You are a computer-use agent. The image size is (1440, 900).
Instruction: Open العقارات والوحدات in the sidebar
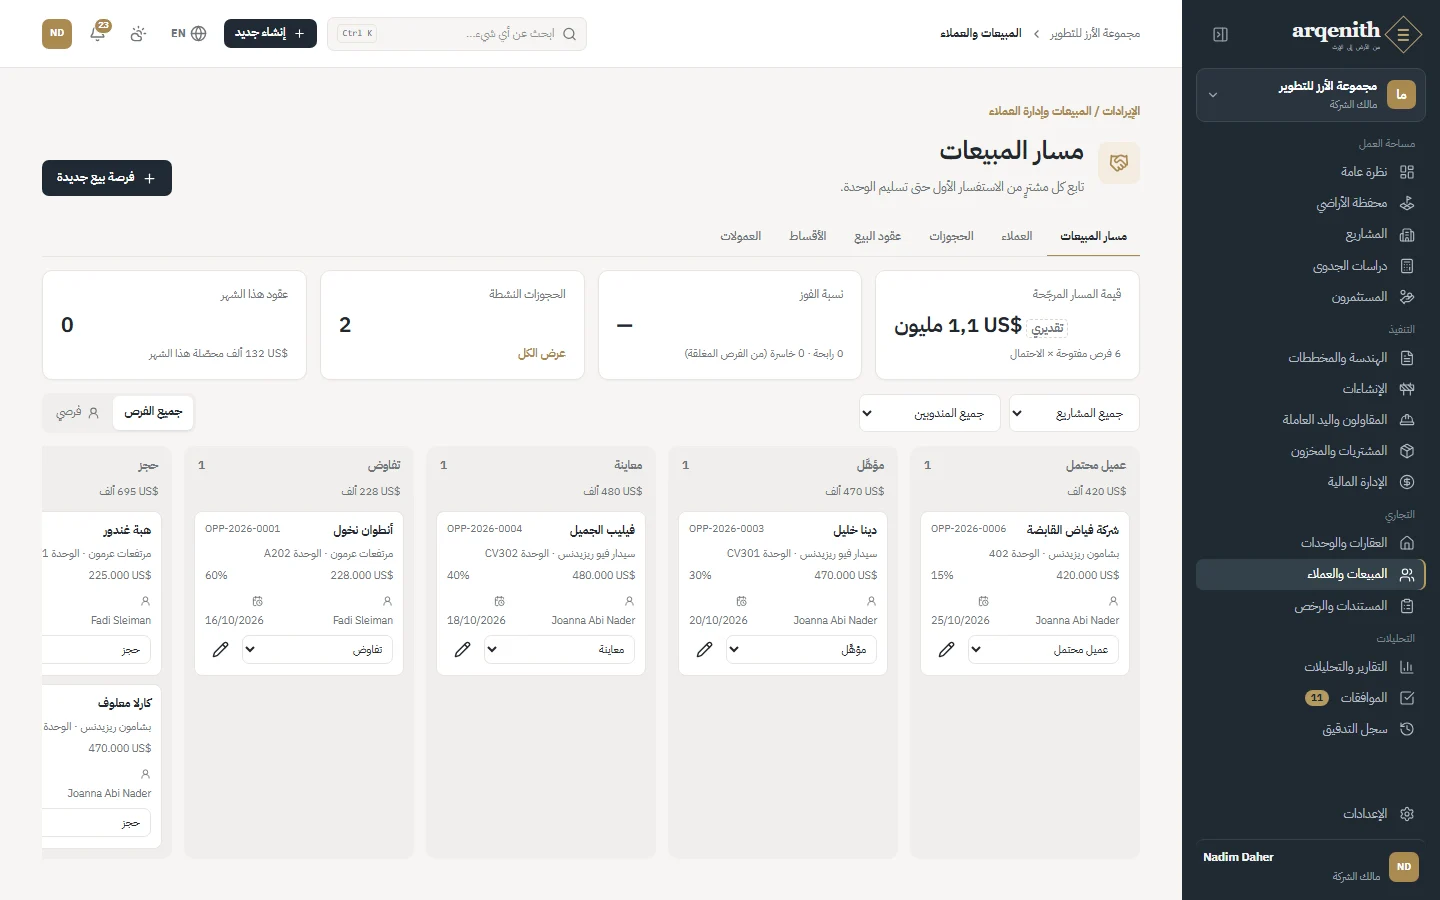click(1311, 543)
